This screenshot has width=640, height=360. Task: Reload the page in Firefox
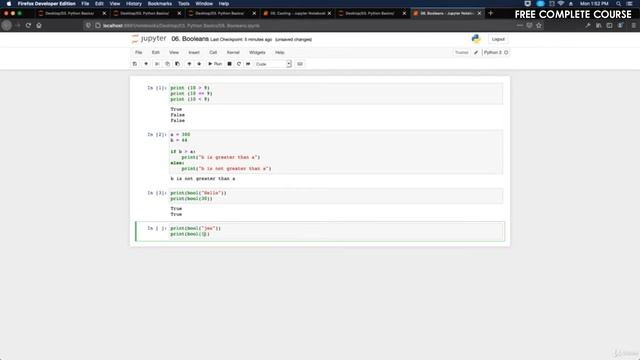point(28,25)
